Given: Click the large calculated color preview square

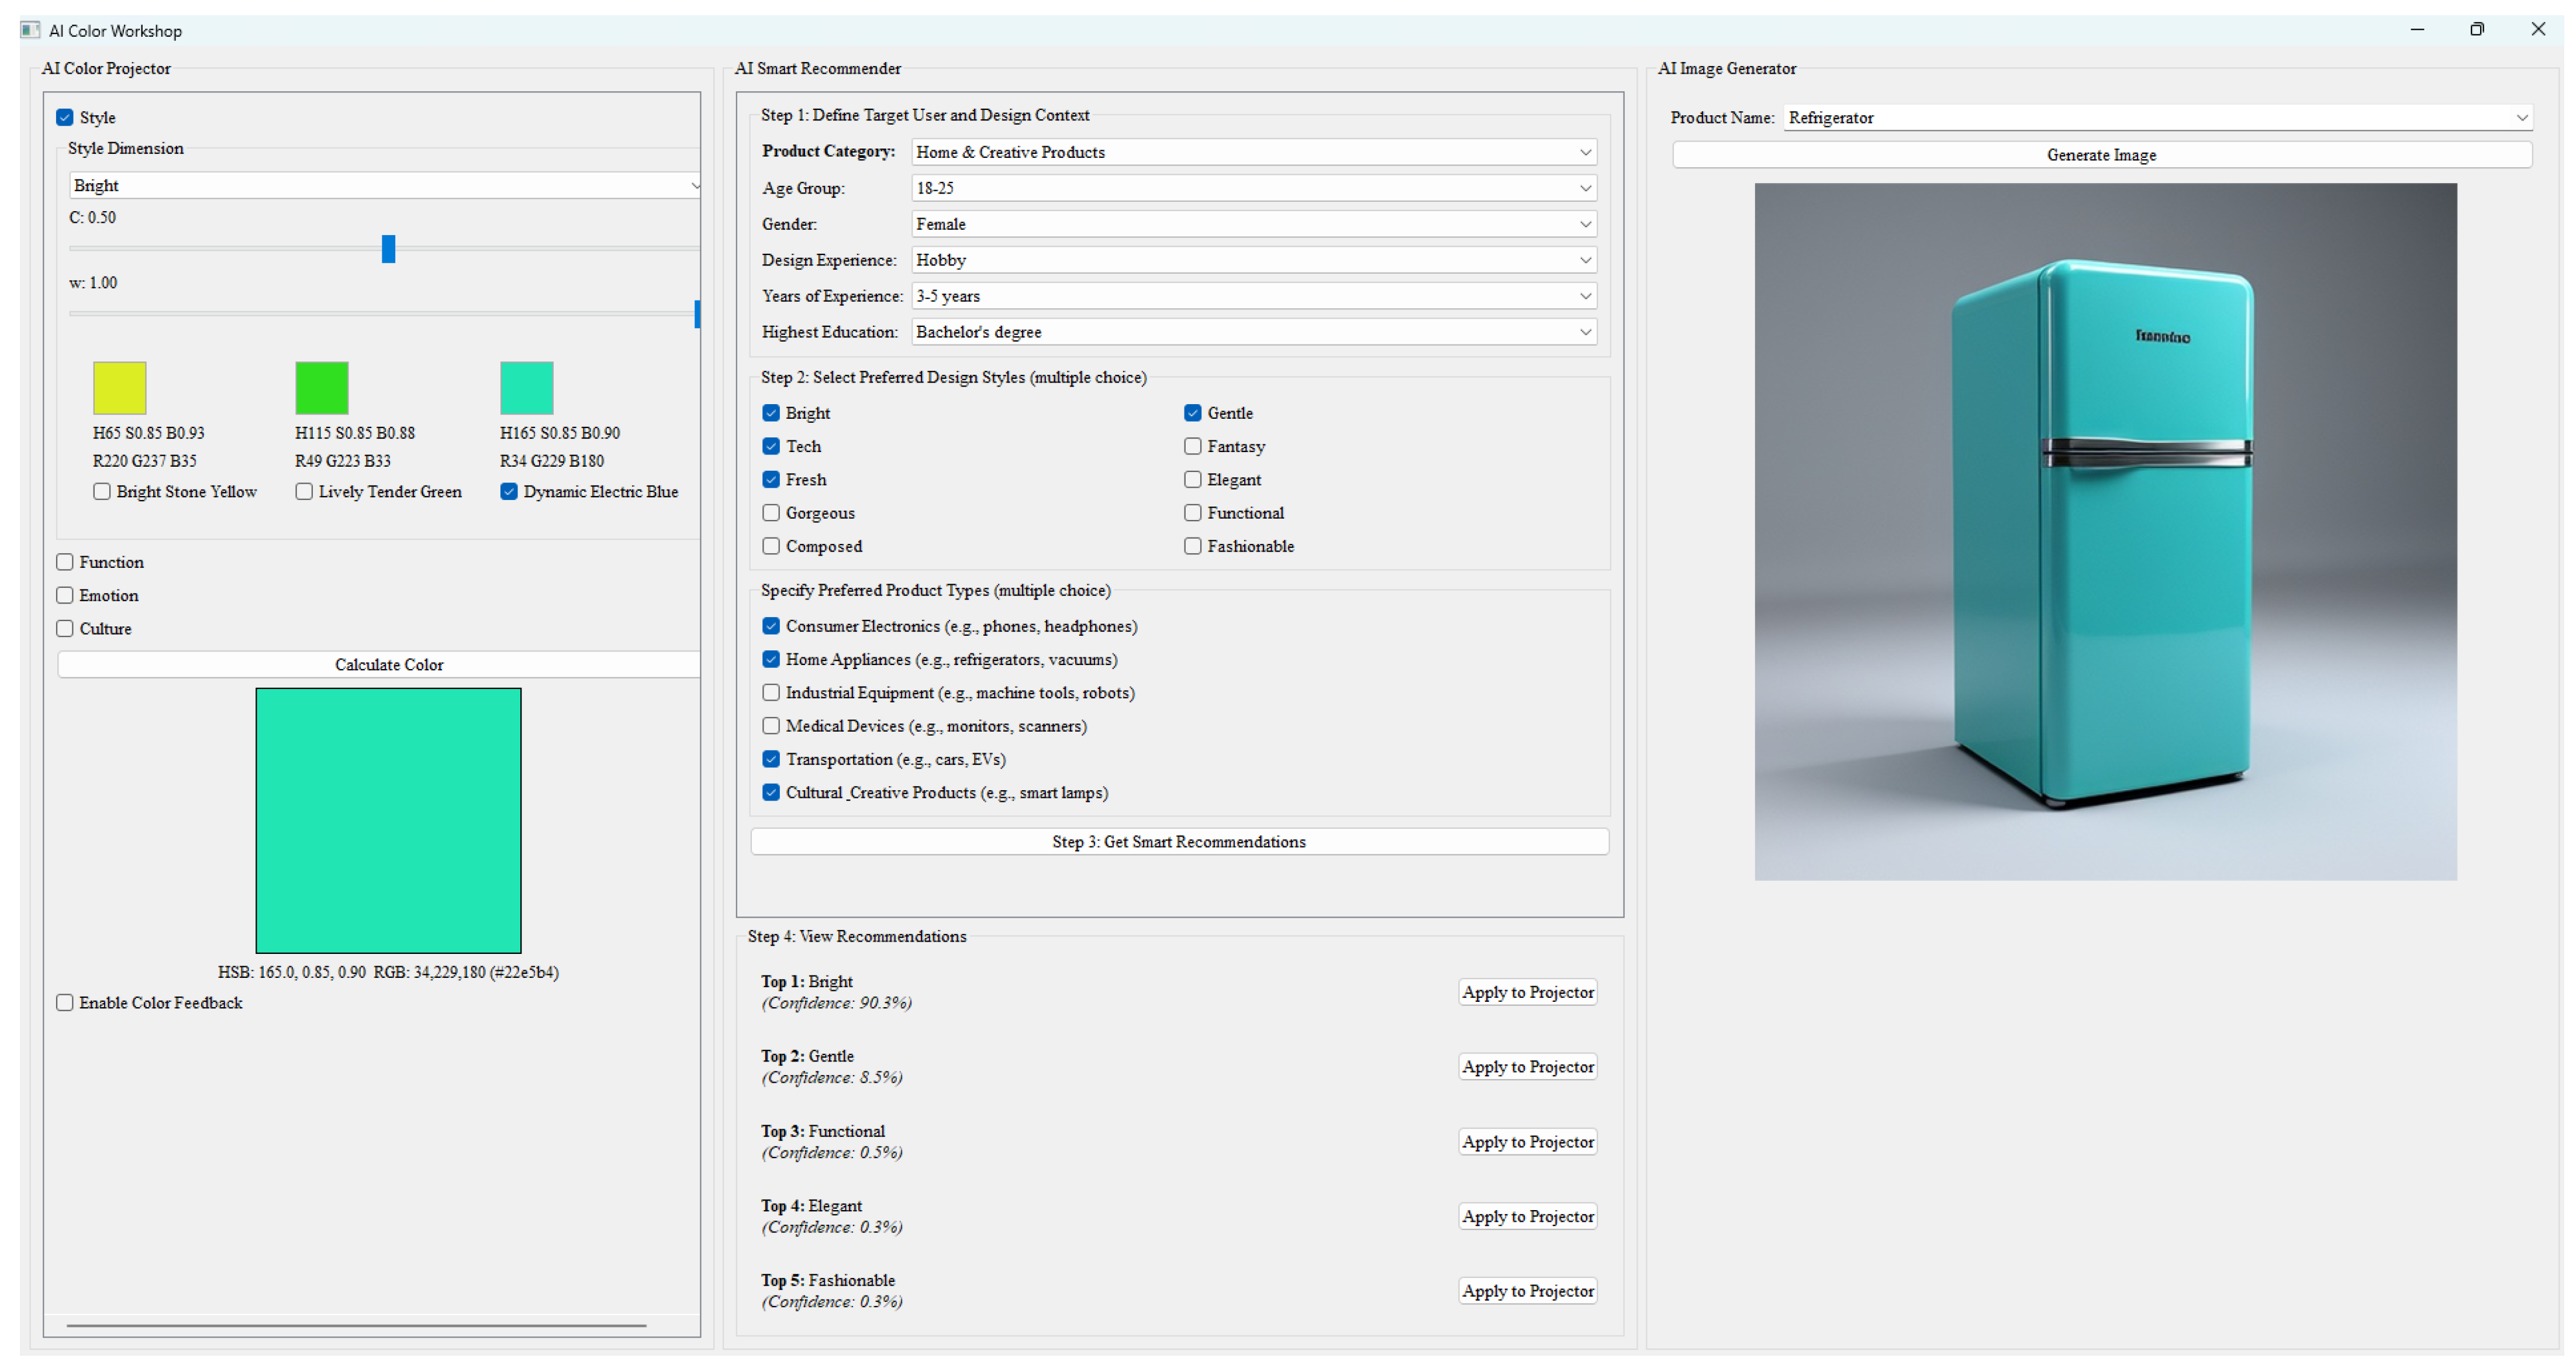Looking at the screenshot, I should 388,820.
